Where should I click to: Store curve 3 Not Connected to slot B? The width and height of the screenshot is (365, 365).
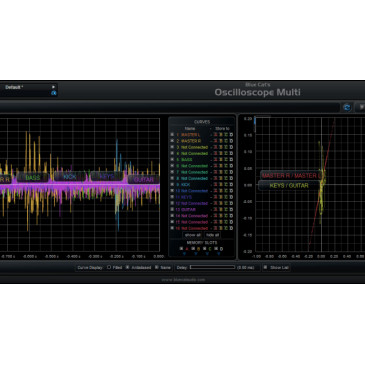(221, 147)
